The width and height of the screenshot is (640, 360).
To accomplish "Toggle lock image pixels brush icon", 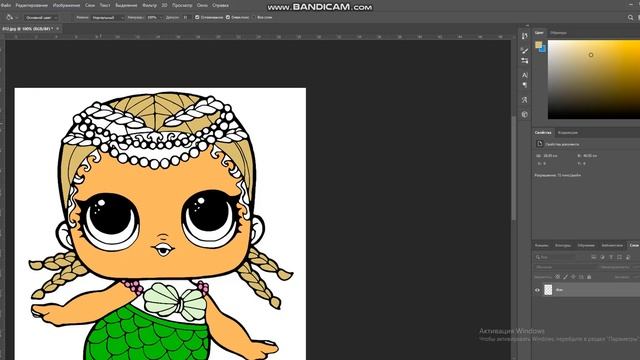I will click(565, 277).
